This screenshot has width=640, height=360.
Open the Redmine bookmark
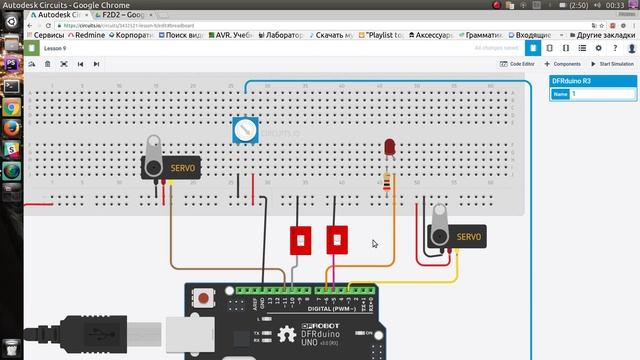click(86, 35)
